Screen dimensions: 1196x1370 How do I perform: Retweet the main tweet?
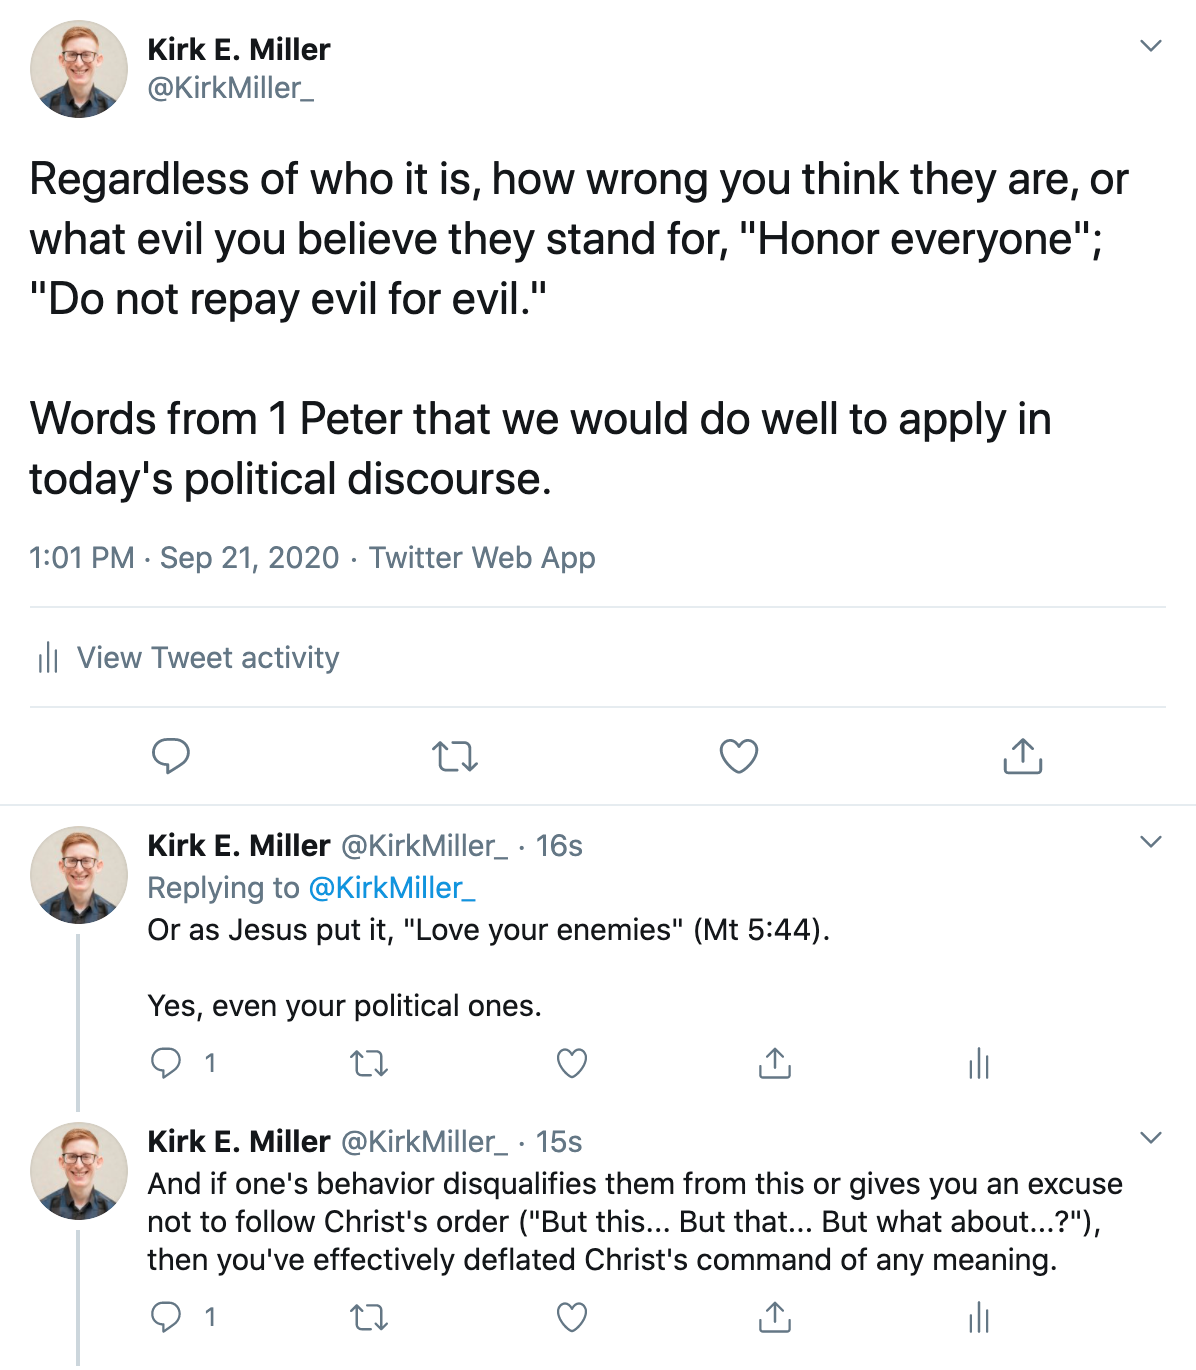click(x=455, y=756)
